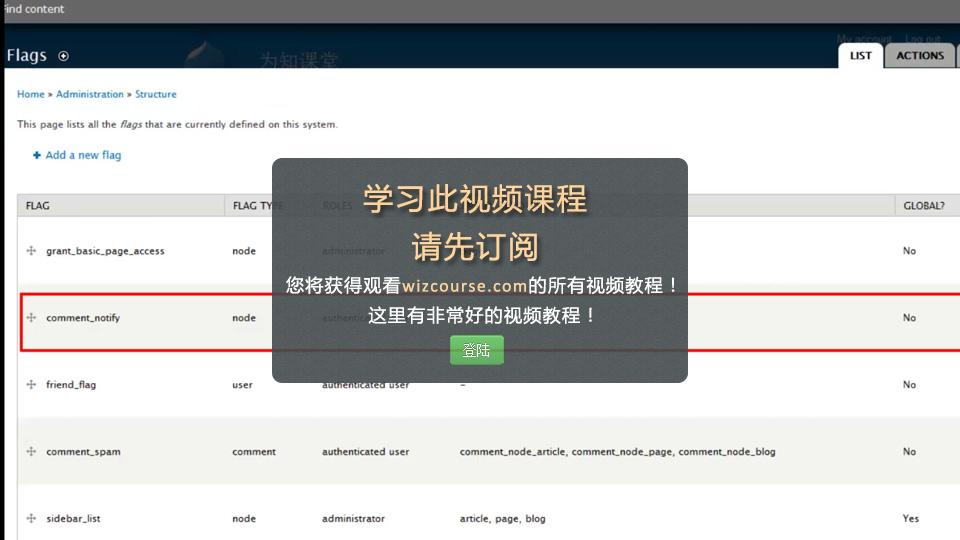
Task: Click 'administrator' role in sidebar_list row
Action: (x=353, y=519)
